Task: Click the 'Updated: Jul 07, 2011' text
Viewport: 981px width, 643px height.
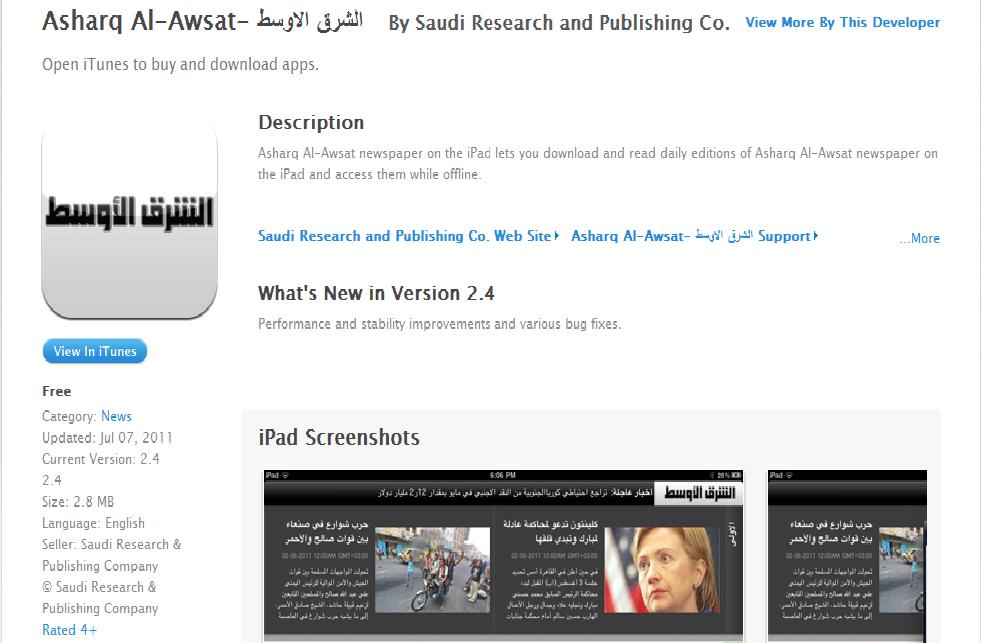Action: [107, 438]
